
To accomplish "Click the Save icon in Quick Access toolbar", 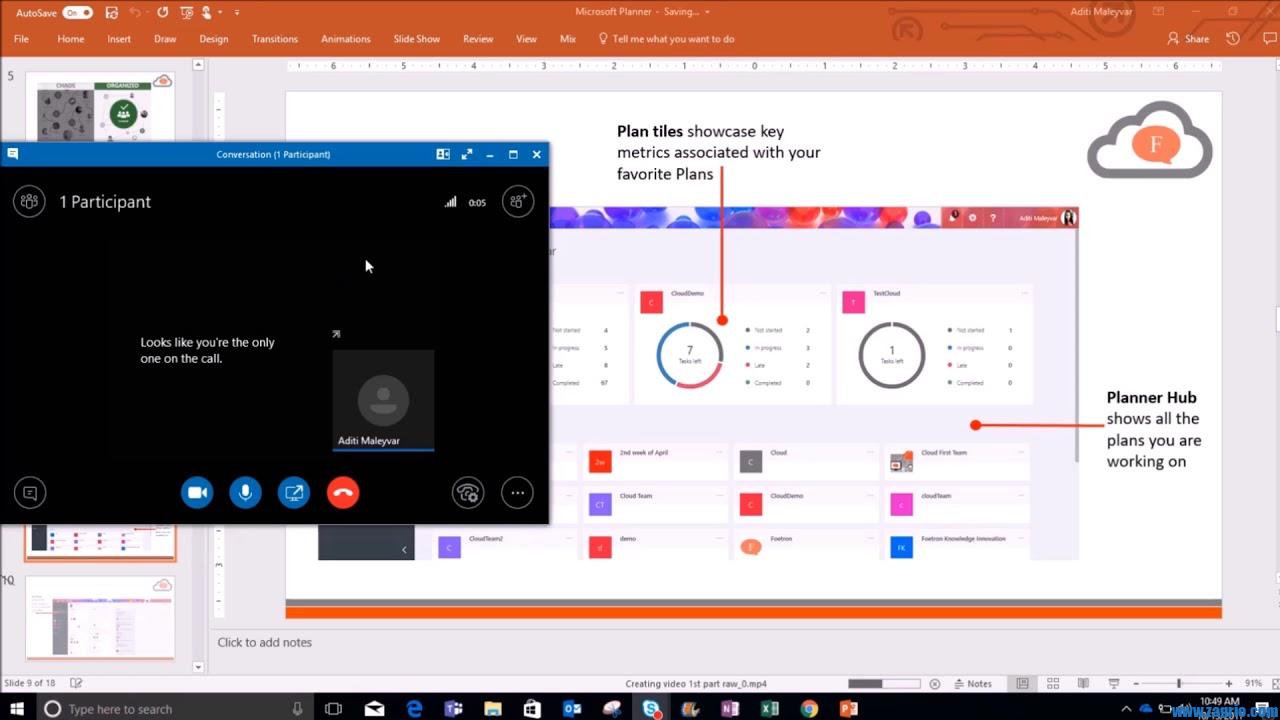I will pos(111,13).
